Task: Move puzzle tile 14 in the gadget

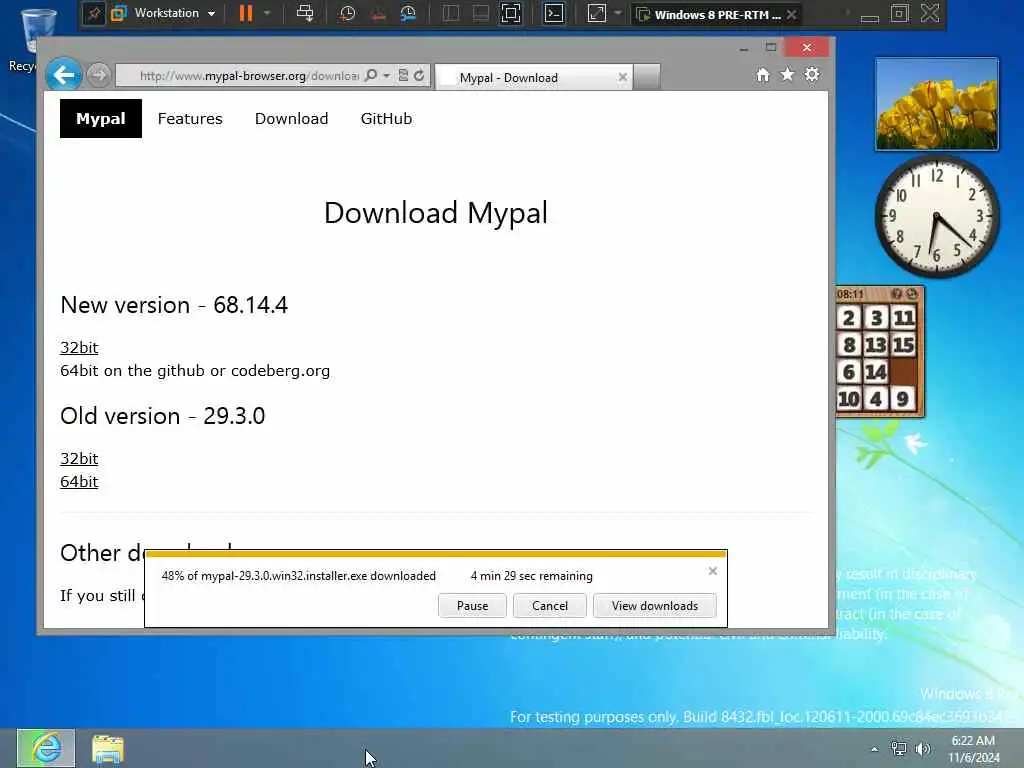Action: pos(876,372)
